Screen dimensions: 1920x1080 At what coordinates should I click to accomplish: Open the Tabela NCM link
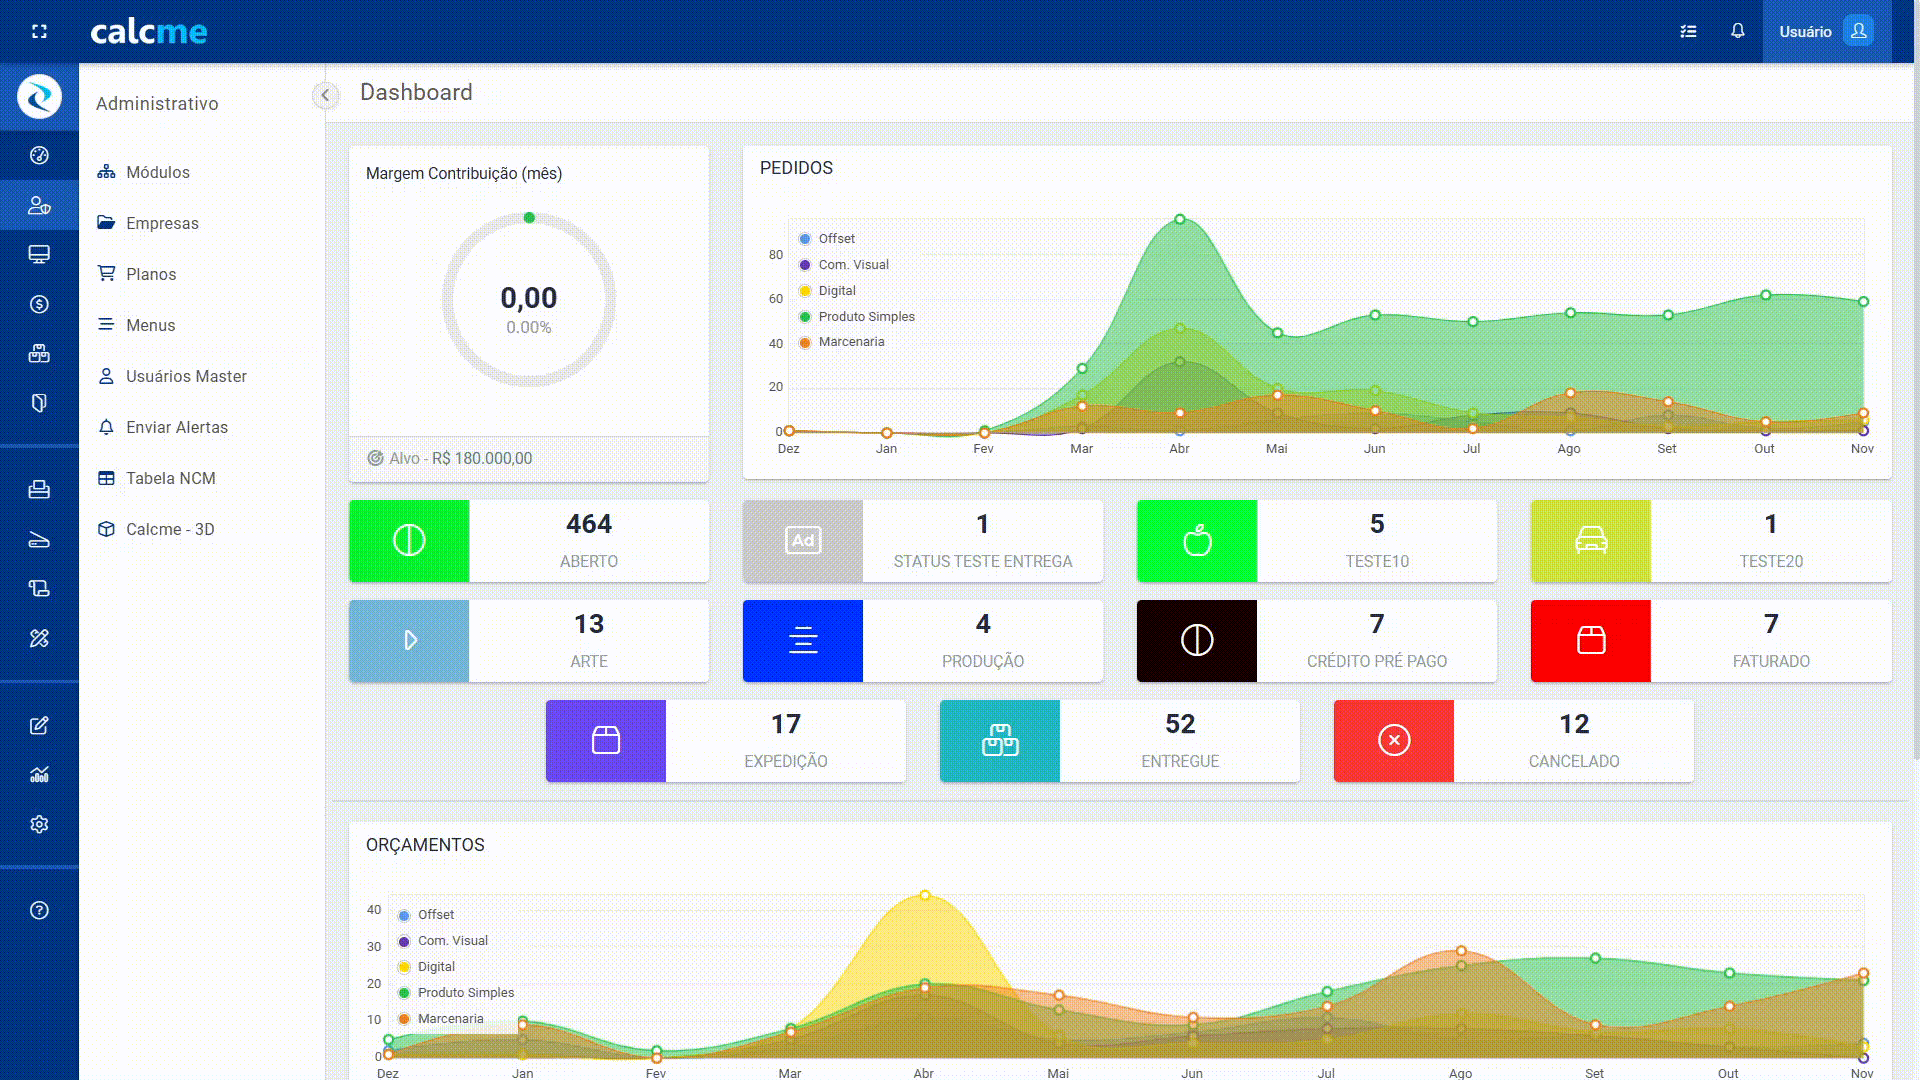point(170,478)
